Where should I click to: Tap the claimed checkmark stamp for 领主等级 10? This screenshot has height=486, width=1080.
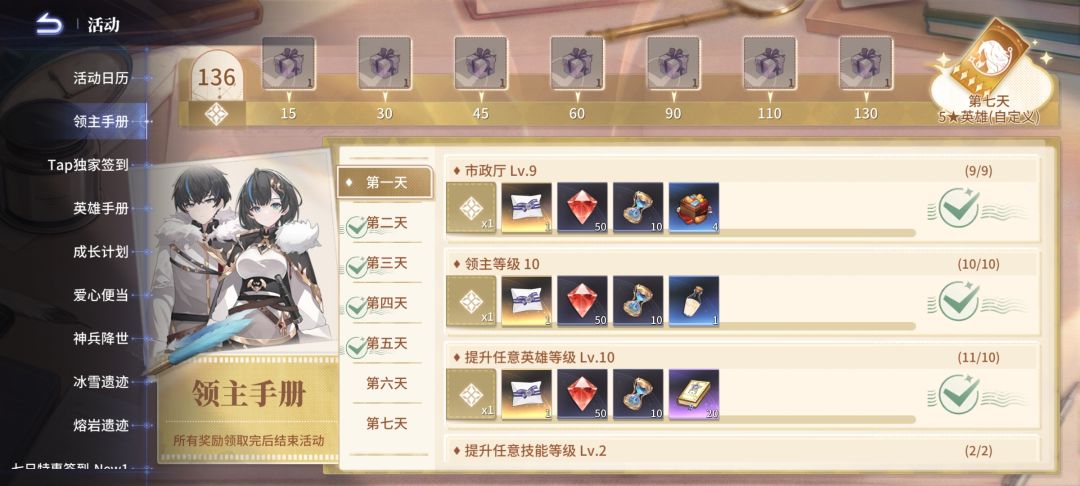[x=959, y=302]
